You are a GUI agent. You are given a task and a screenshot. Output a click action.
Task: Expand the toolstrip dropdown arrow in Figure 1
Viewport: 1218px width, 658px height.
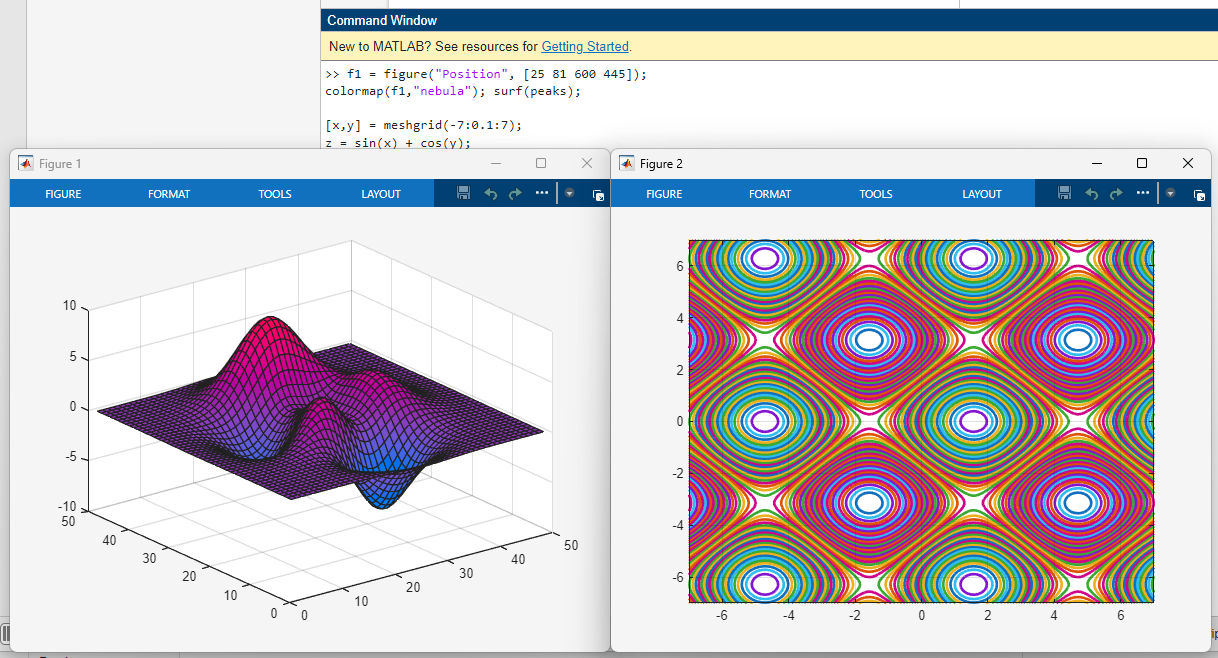tap(570, 194)
